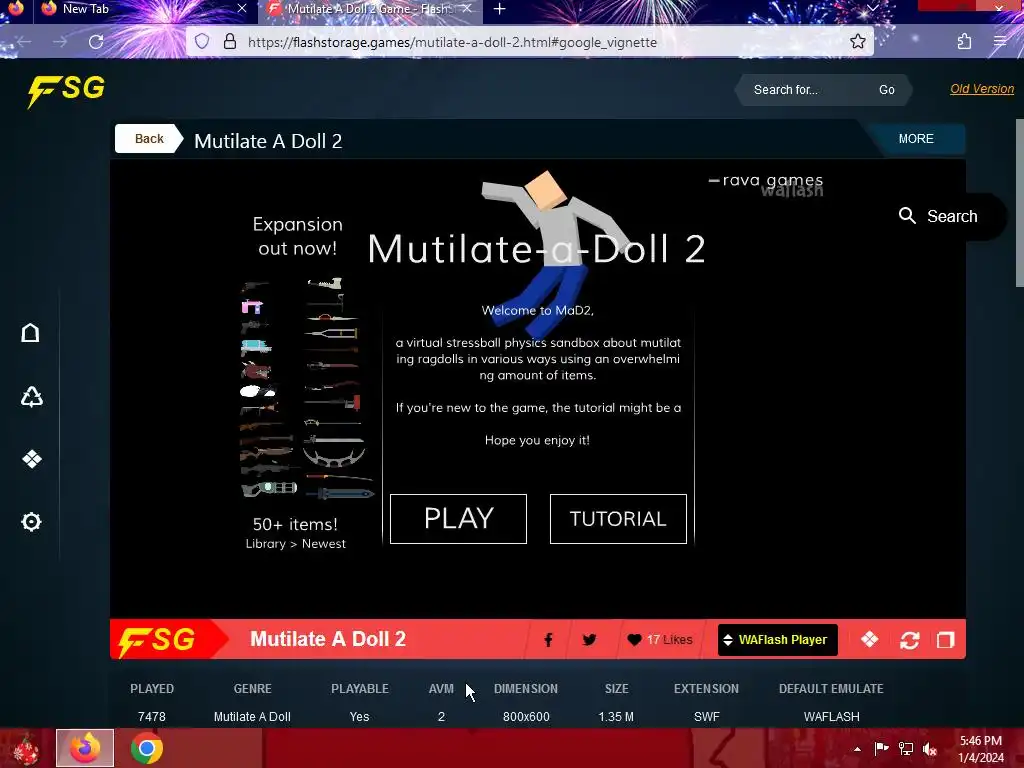Viewport: 1024px width, 768px height.
Task: Like the game via heart icon
Action: (633, 640)
